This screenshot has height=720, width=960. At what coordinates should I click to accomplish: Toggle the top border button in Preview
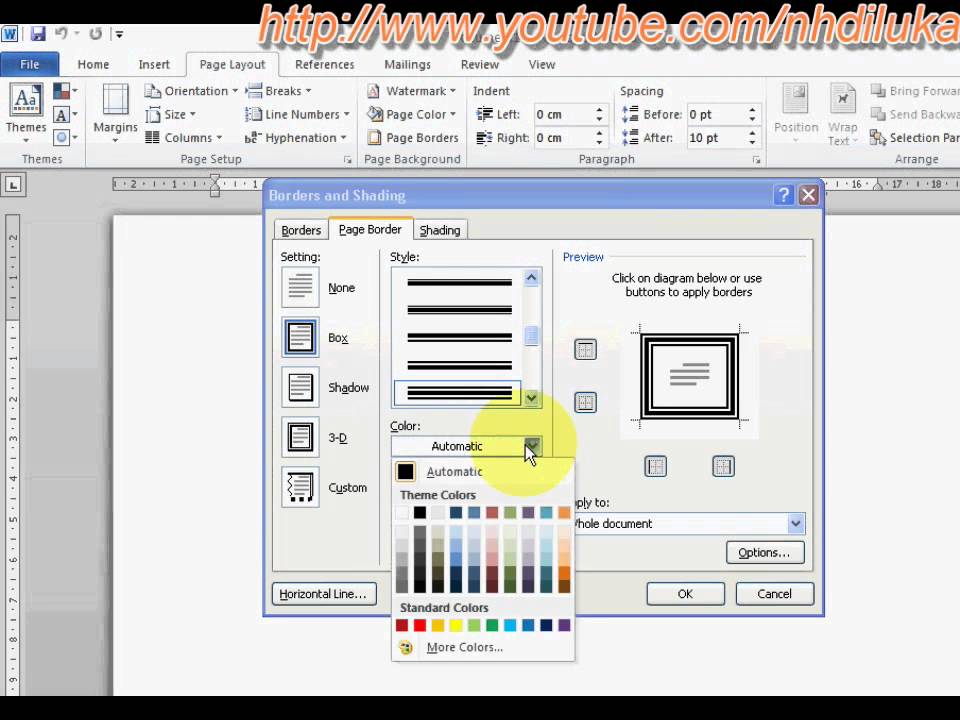coord(585,350)
